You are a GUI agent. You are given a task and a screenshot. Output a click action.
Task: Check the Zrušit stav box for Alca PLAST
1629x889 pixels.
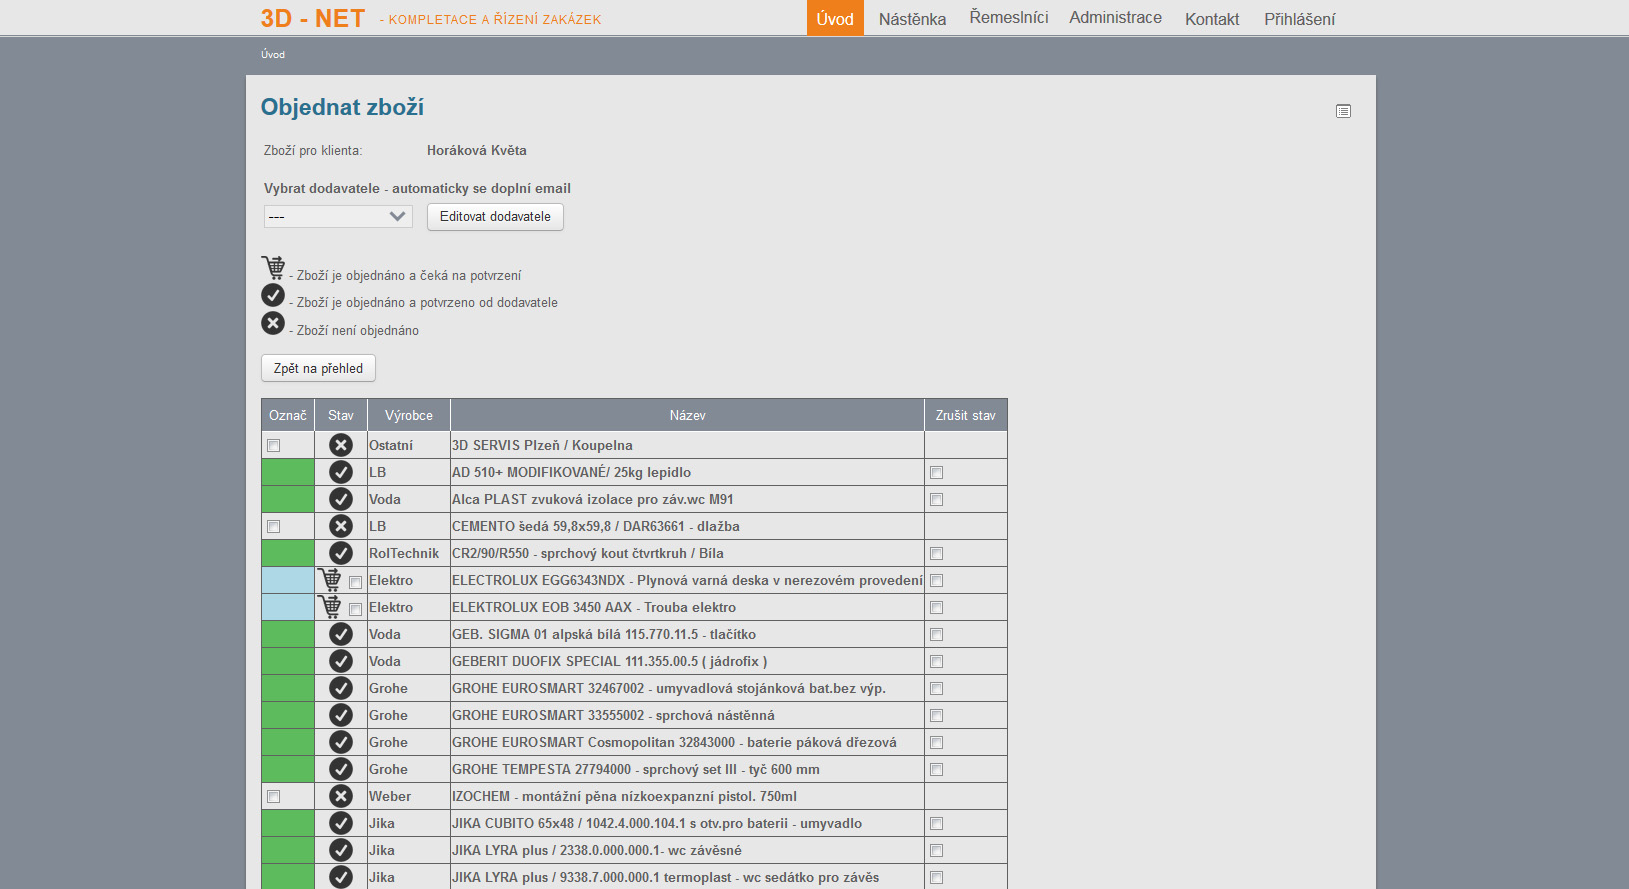coord(937,500)
